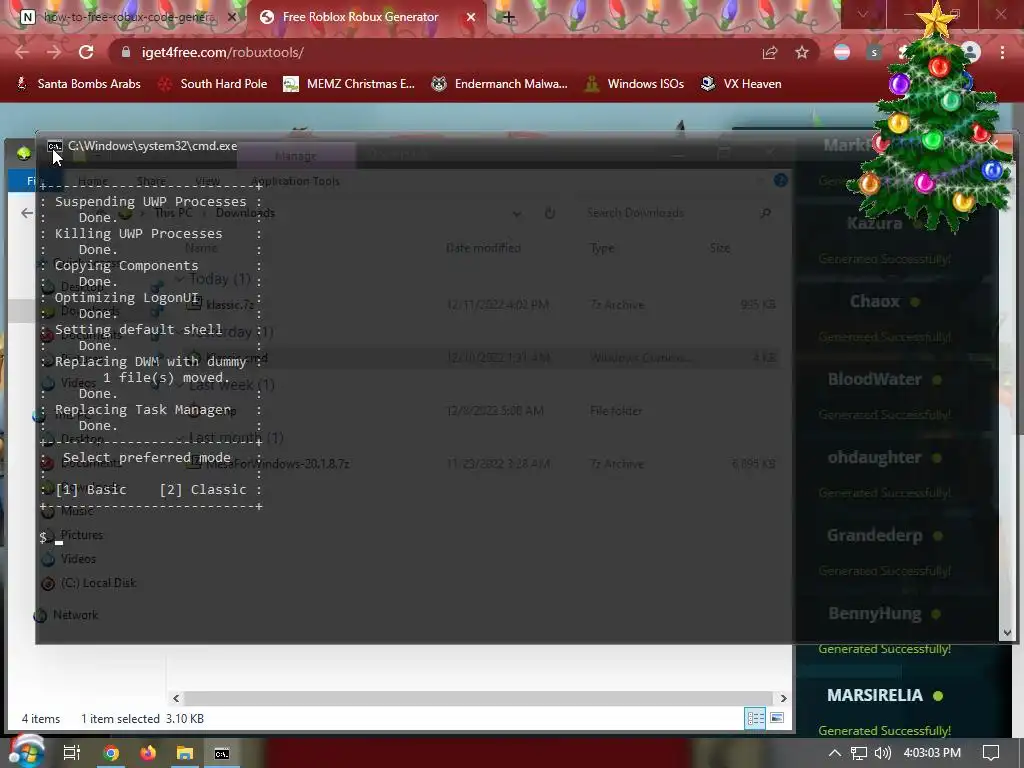Click Explorer horizontal scroll right arrow
Screen dimensions: 1024x768
[x=784, y=698]
